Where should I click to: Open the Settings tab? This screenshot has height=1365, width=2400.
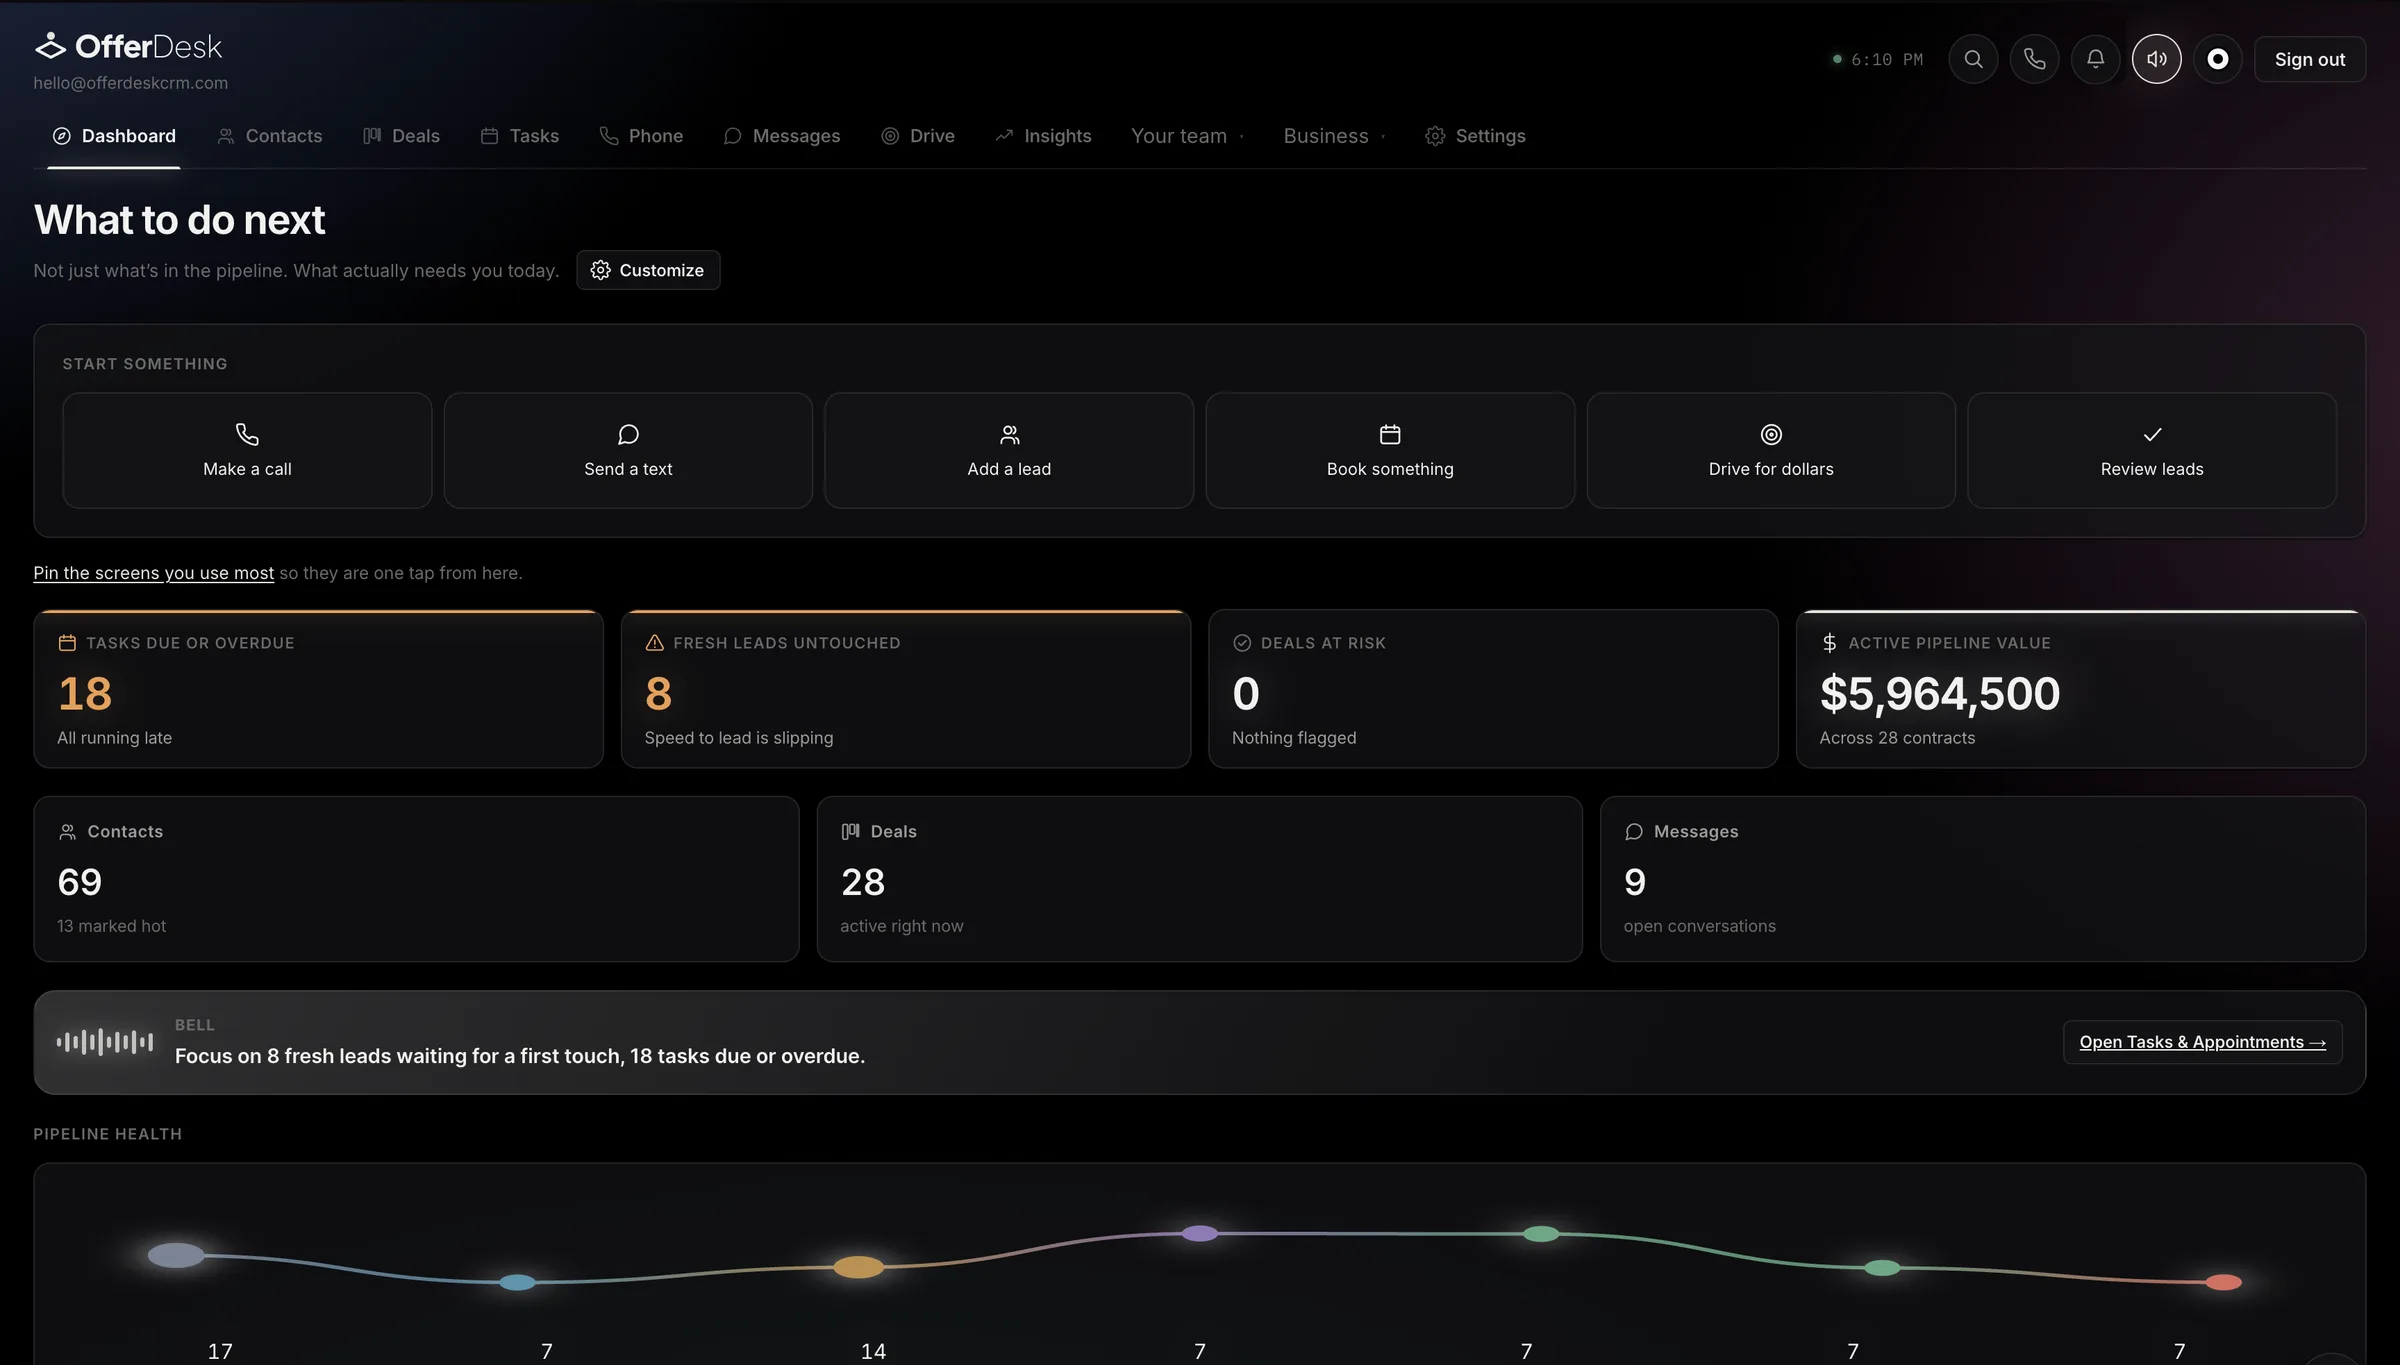coord(1476,136)
